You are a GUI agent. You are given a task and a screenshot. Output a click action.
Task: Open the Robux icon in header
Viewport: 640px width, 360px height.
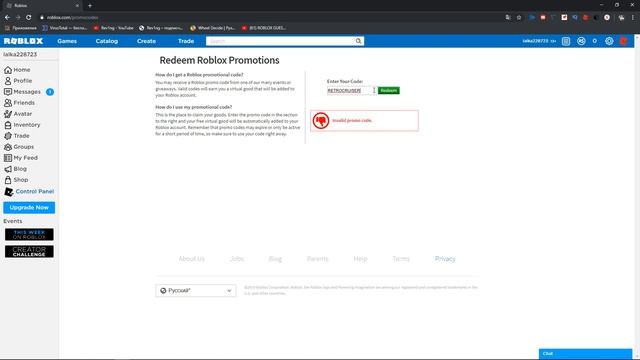pyautogui.click(x=581, y=41)
